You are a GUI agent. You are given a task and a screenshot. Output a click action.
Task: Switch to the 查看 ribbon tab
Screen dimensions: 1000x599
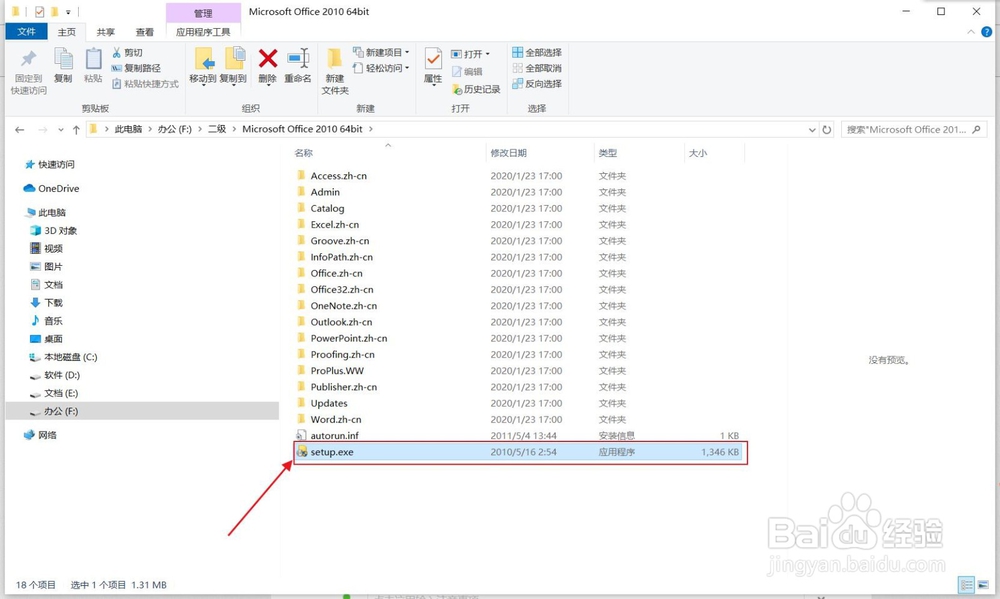click(145, 32)
